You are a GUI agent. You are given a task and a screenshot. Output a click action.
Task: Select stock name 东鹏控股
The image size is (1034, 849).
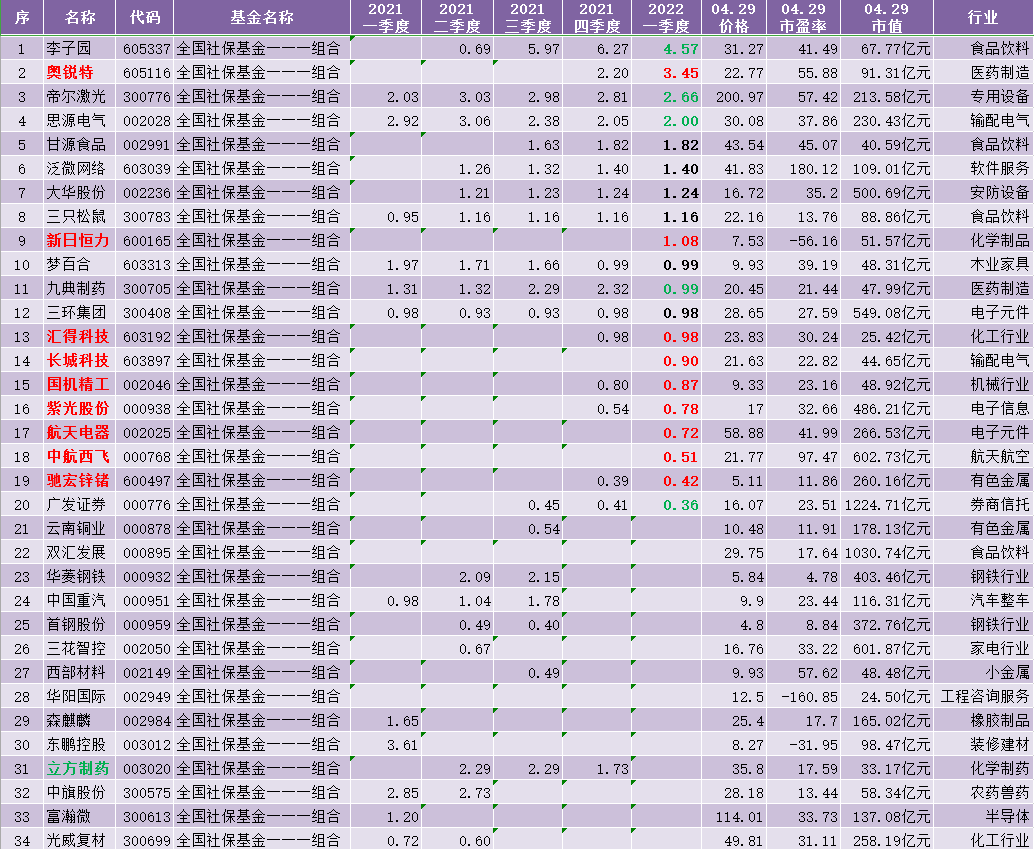76,744
